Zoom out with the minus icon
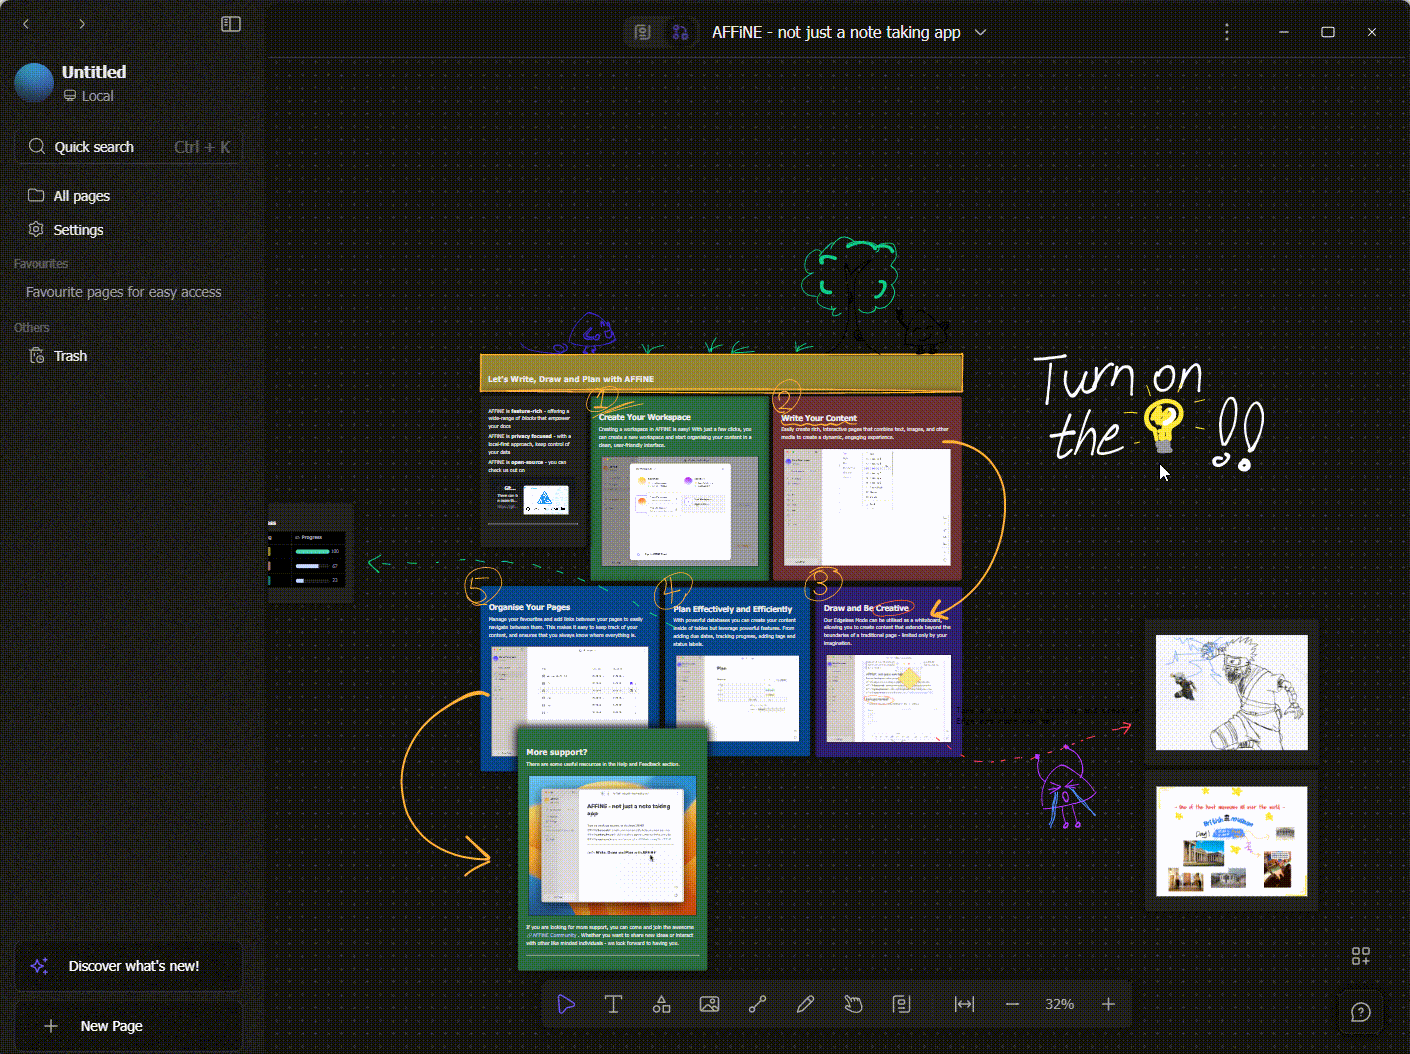 [1012, 1004]
